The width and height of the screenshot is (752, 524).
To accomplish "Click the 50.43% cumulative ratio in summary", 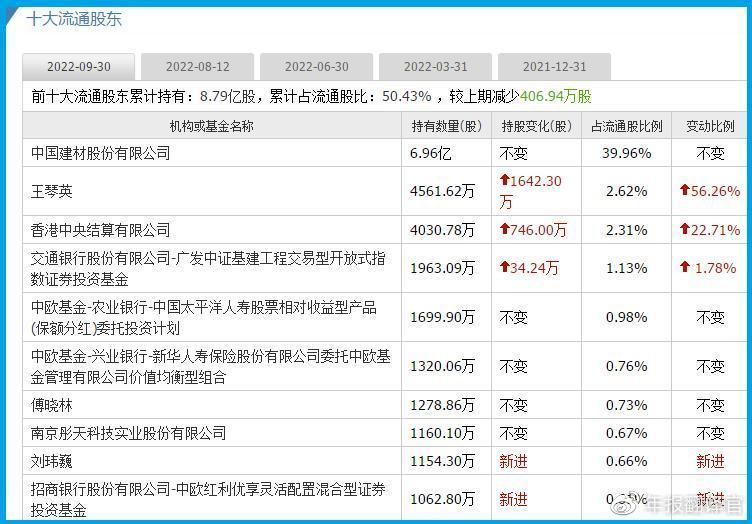I will click(x=407, y=96).
